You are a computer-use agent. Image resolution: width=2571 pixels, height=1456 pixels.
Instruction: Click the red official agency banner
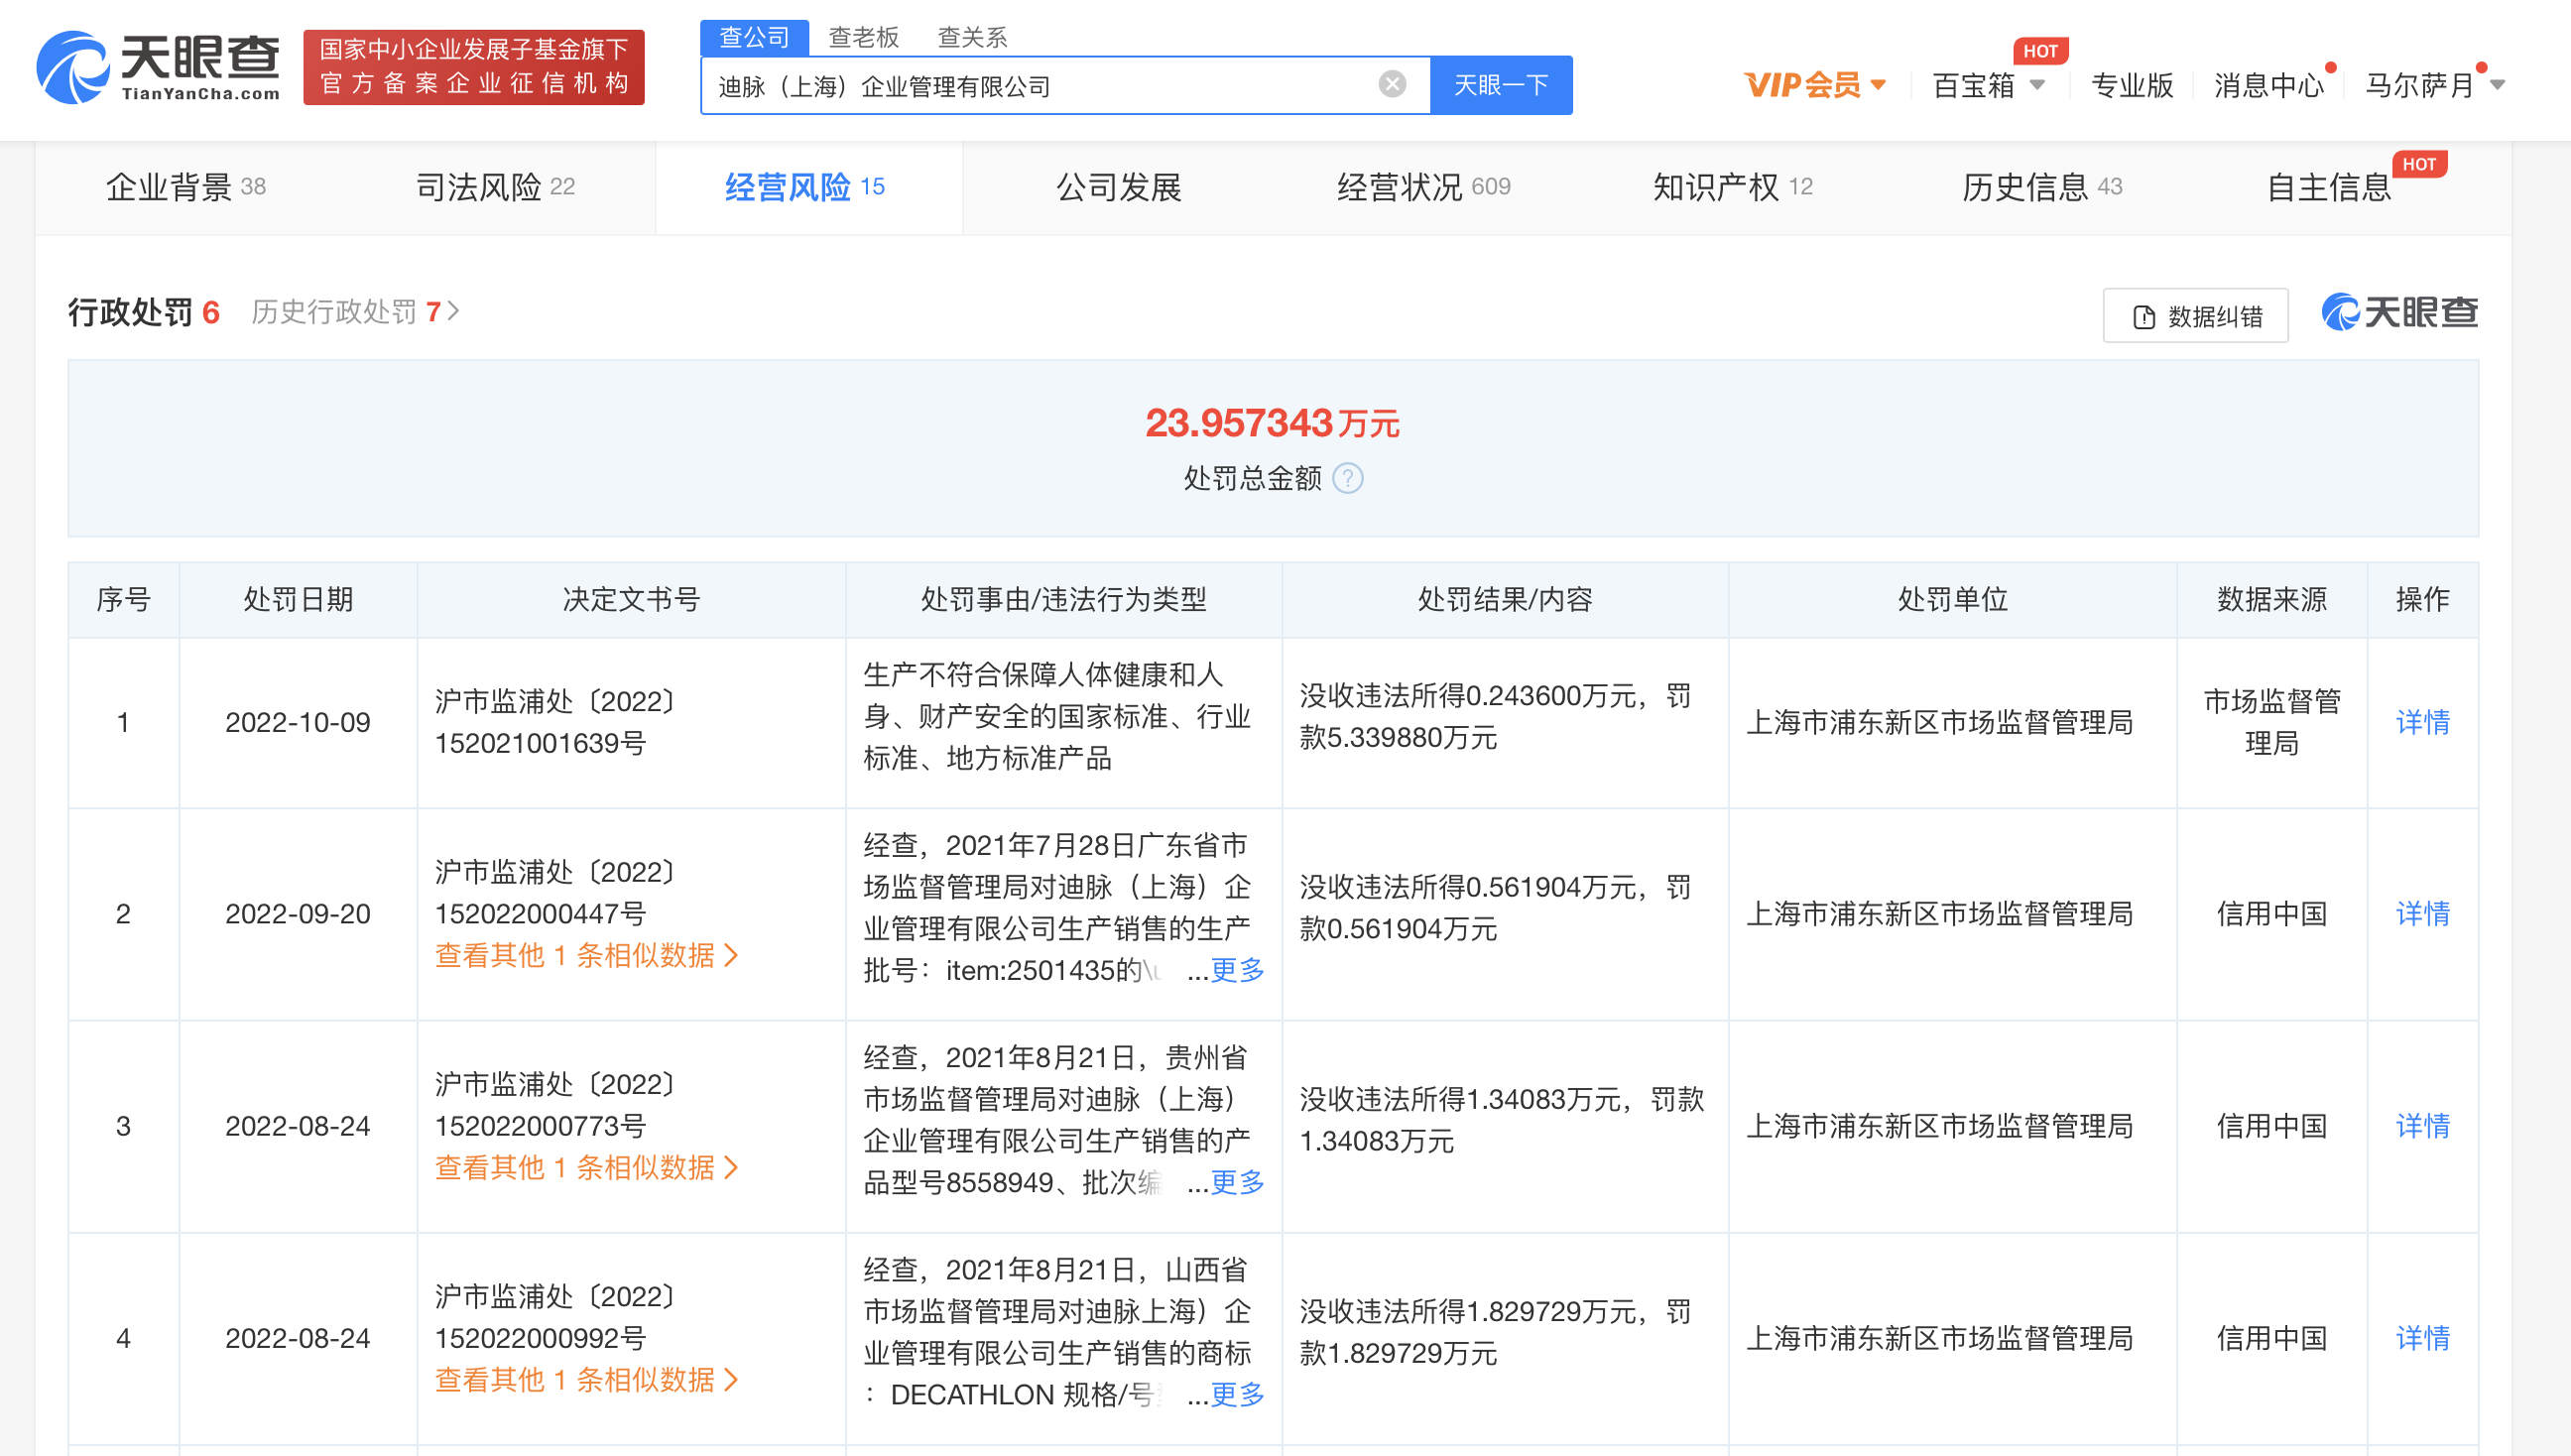coord(473,67)
